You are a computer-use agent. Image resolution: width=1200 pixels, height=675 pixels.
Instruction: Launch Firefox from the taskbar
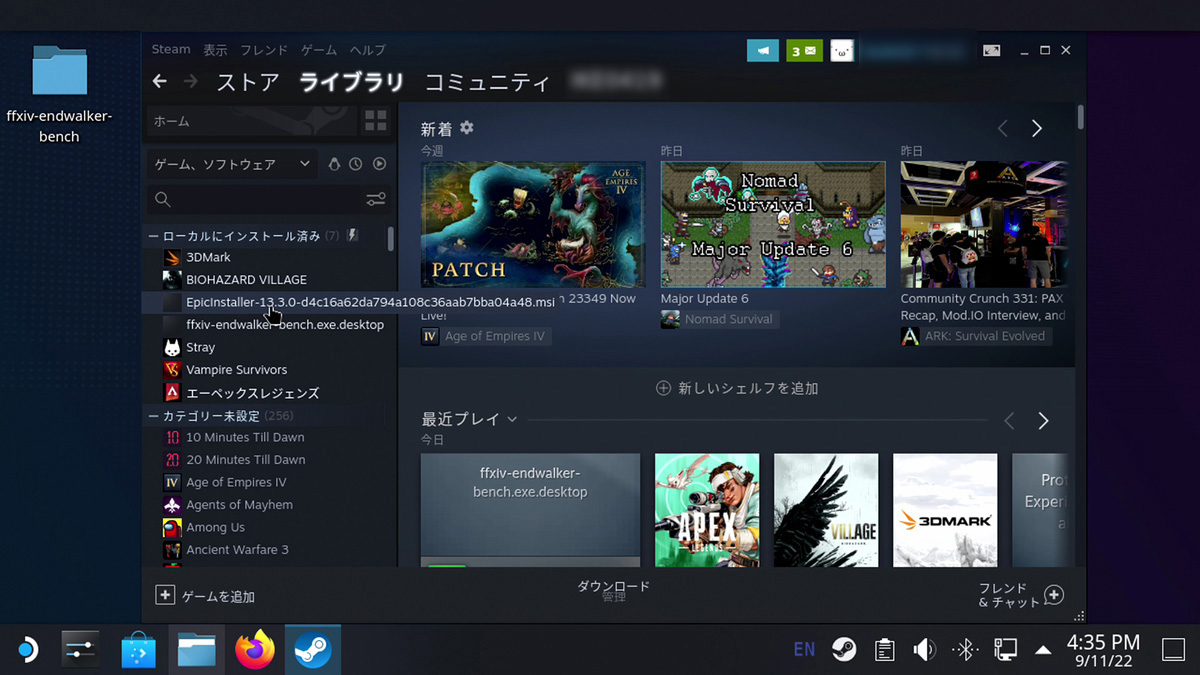pyautogui.click(x=255, y=650)
